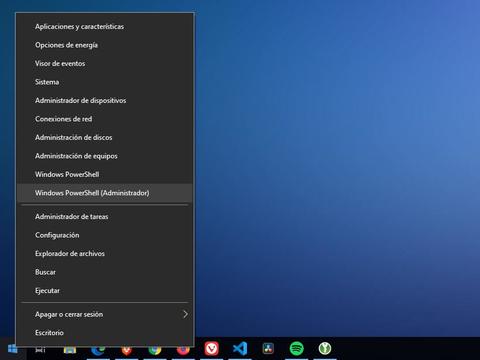480x360 pixels.
Task: Launch Windows PowerShell (Administrador)
Action: [x=105, y=193]
